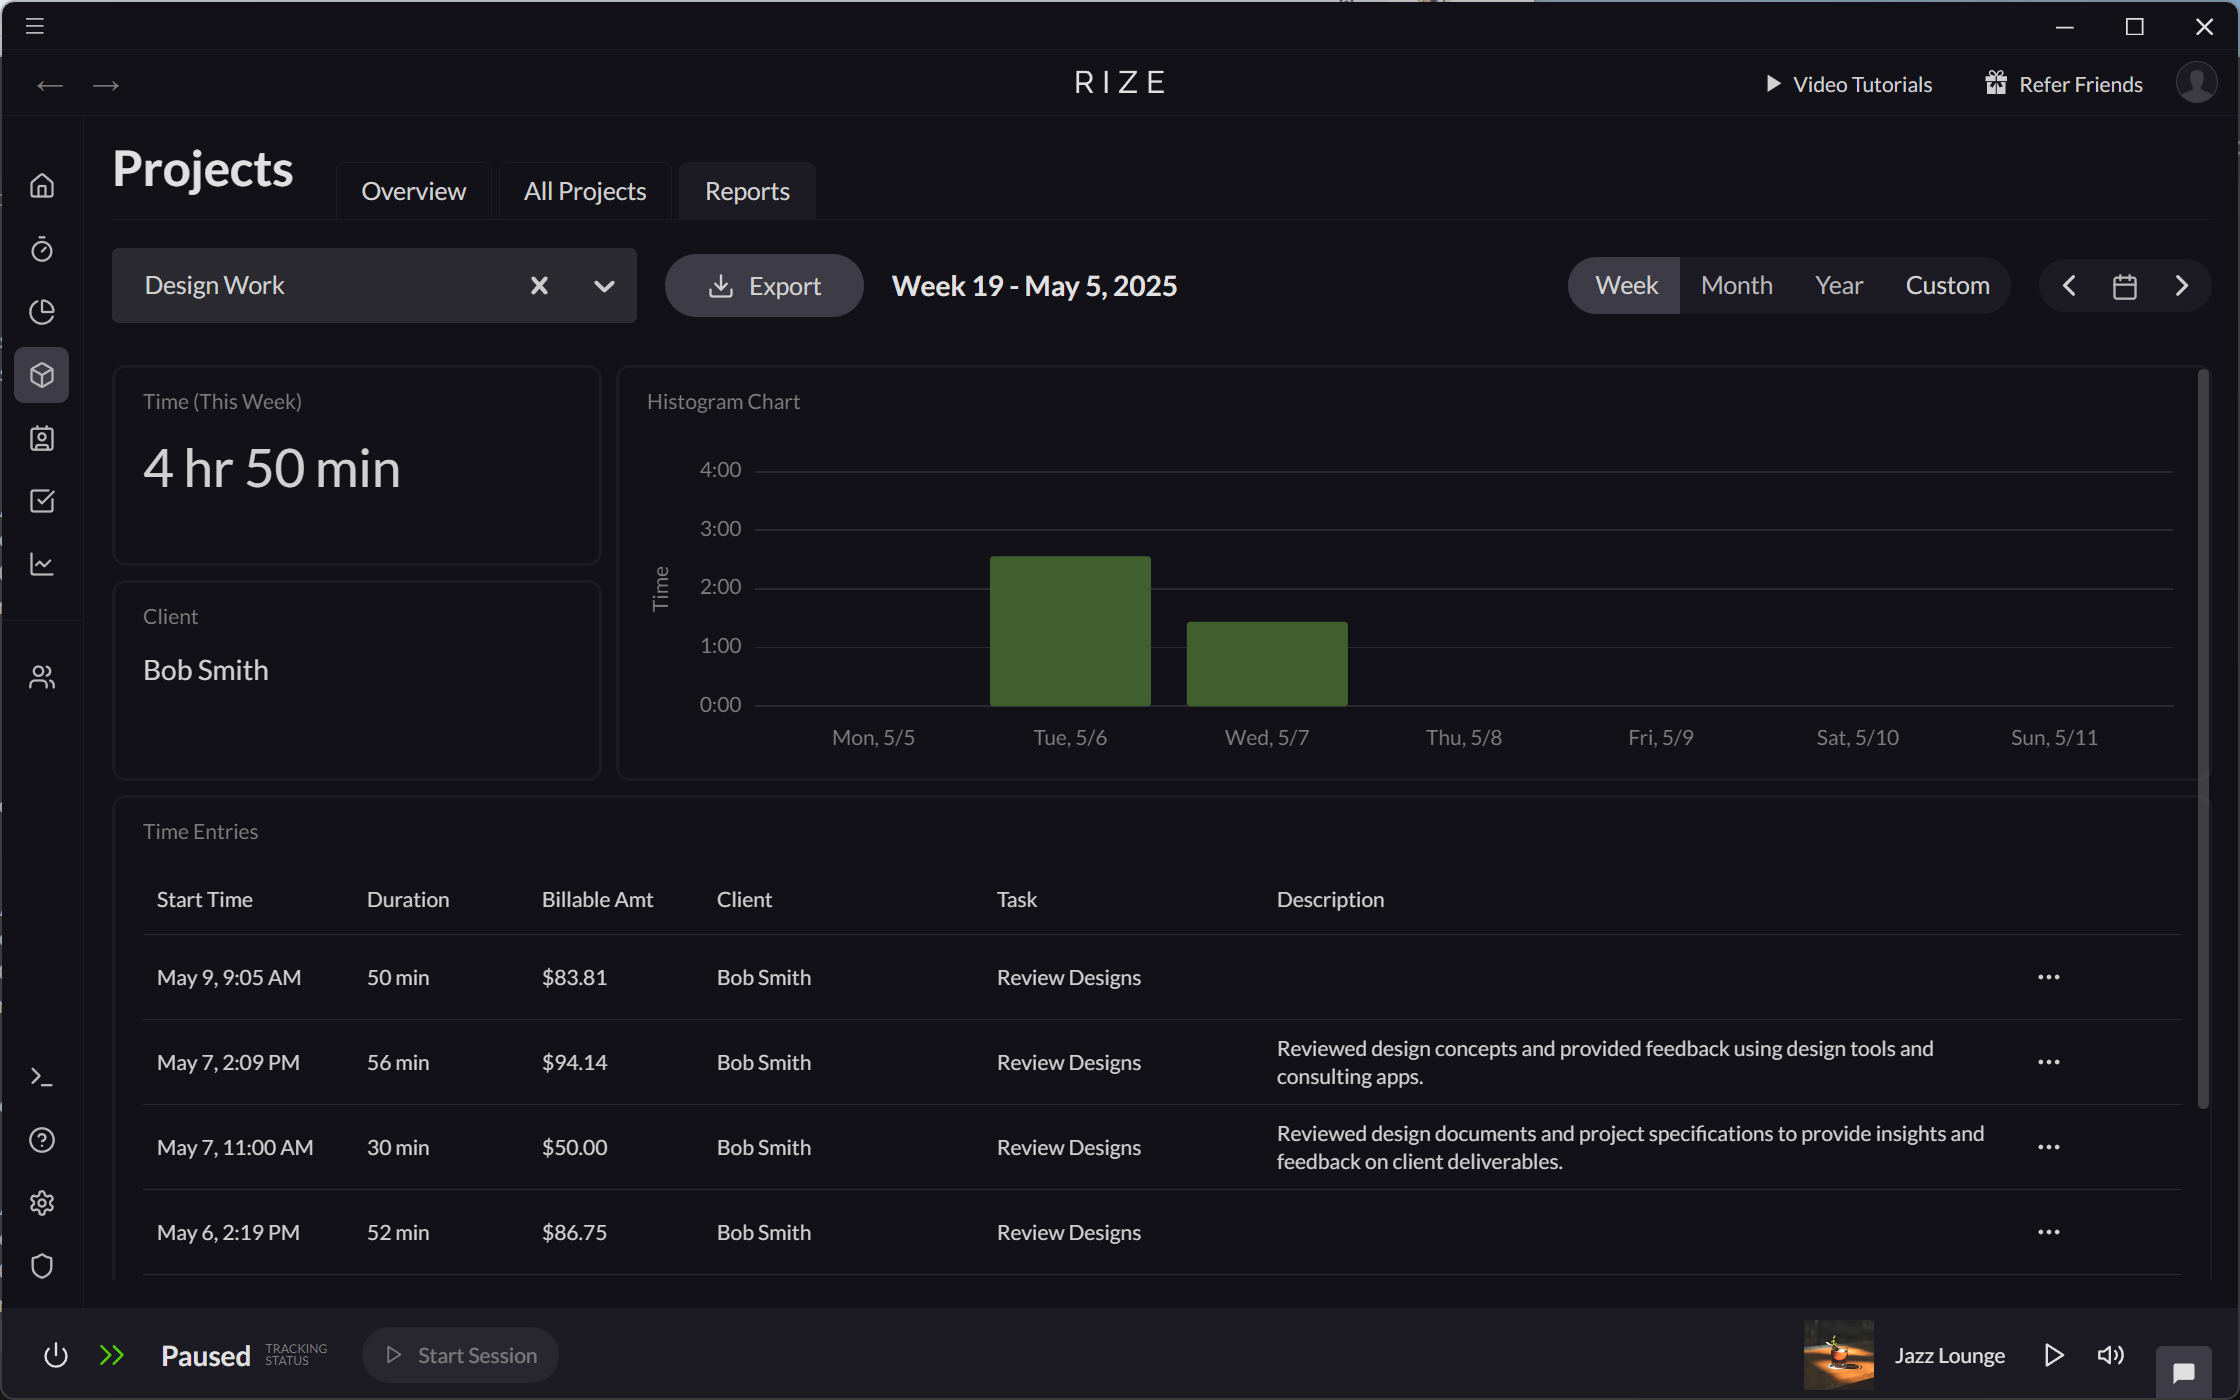2240x1400 pixels.
Task: Select the timer icon in the sidebar
Action: (42, 250)
